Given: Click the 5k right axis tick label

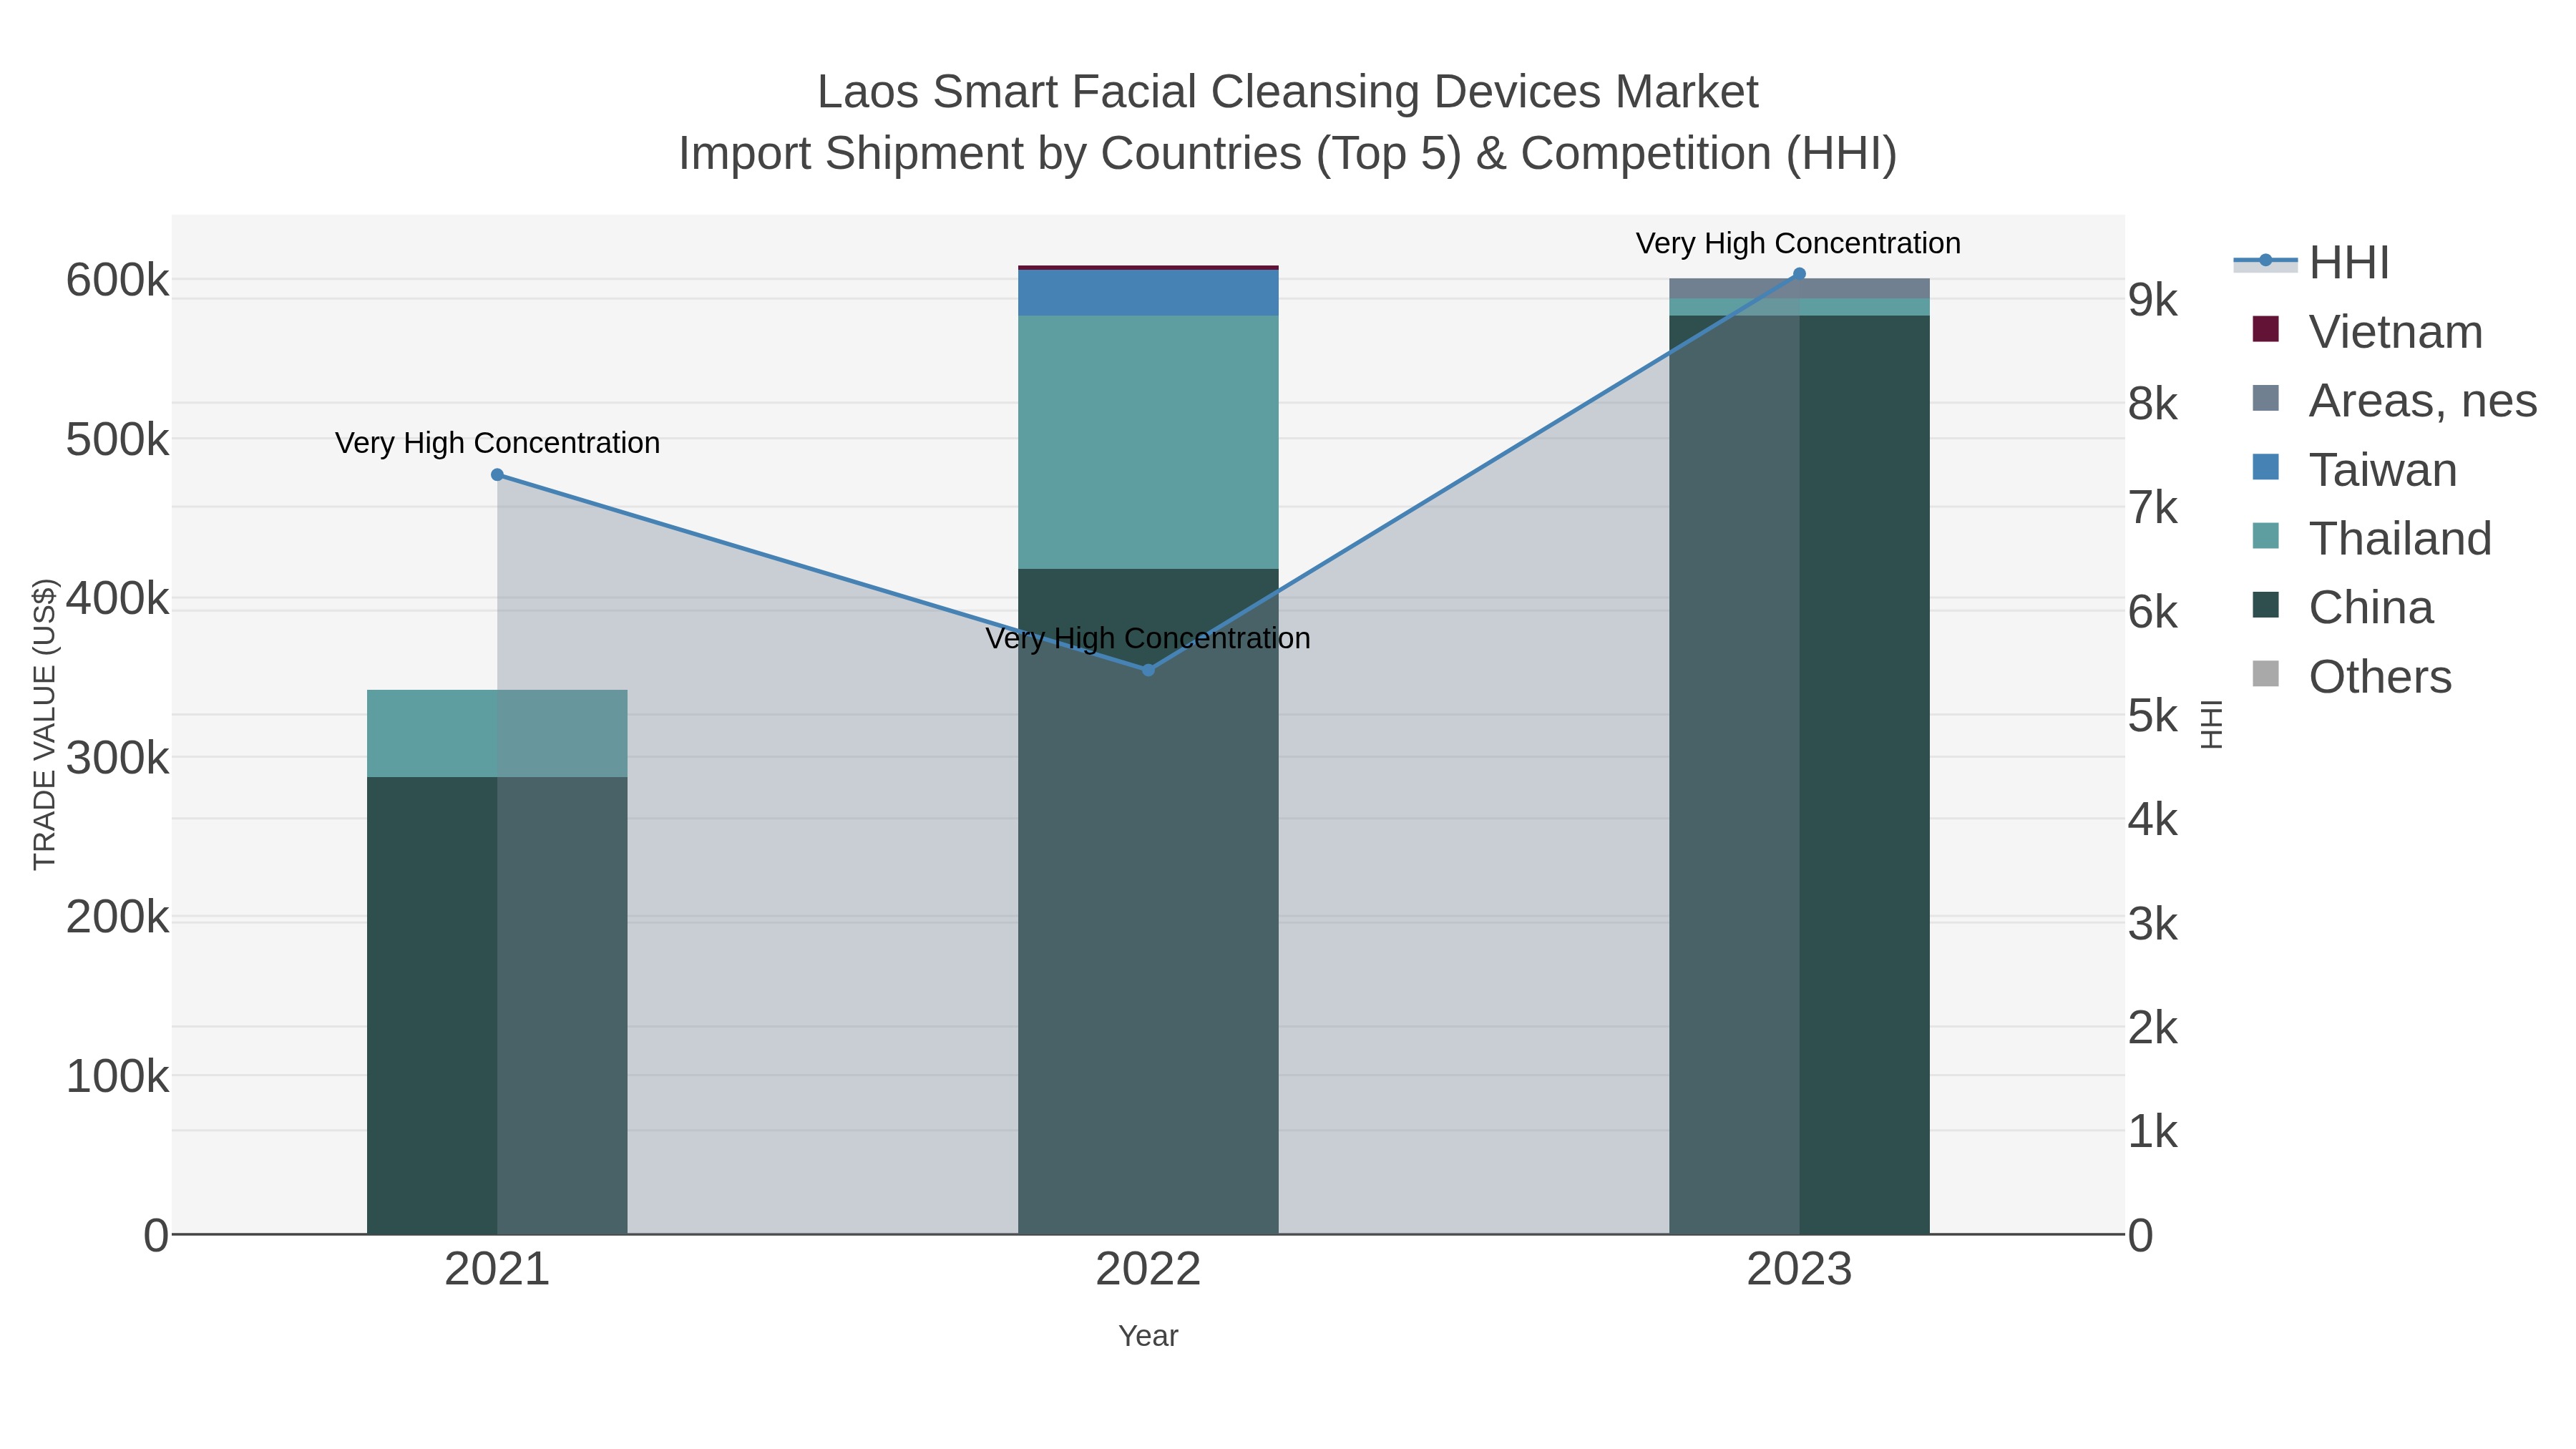Looking at the screenshot, I should pyautogui.click(x=2153, y=716).
